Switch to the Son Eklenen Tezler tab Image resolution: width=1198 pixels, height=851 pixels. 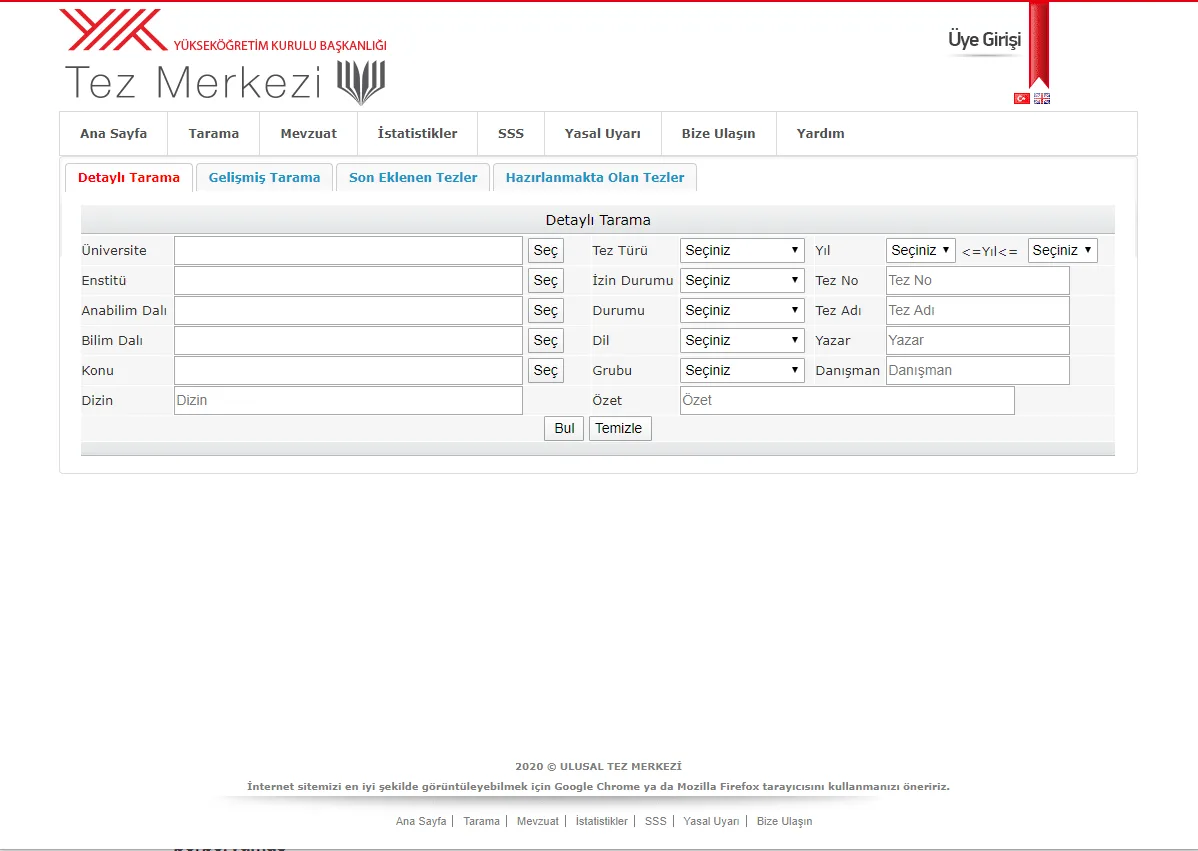point(413,177)
